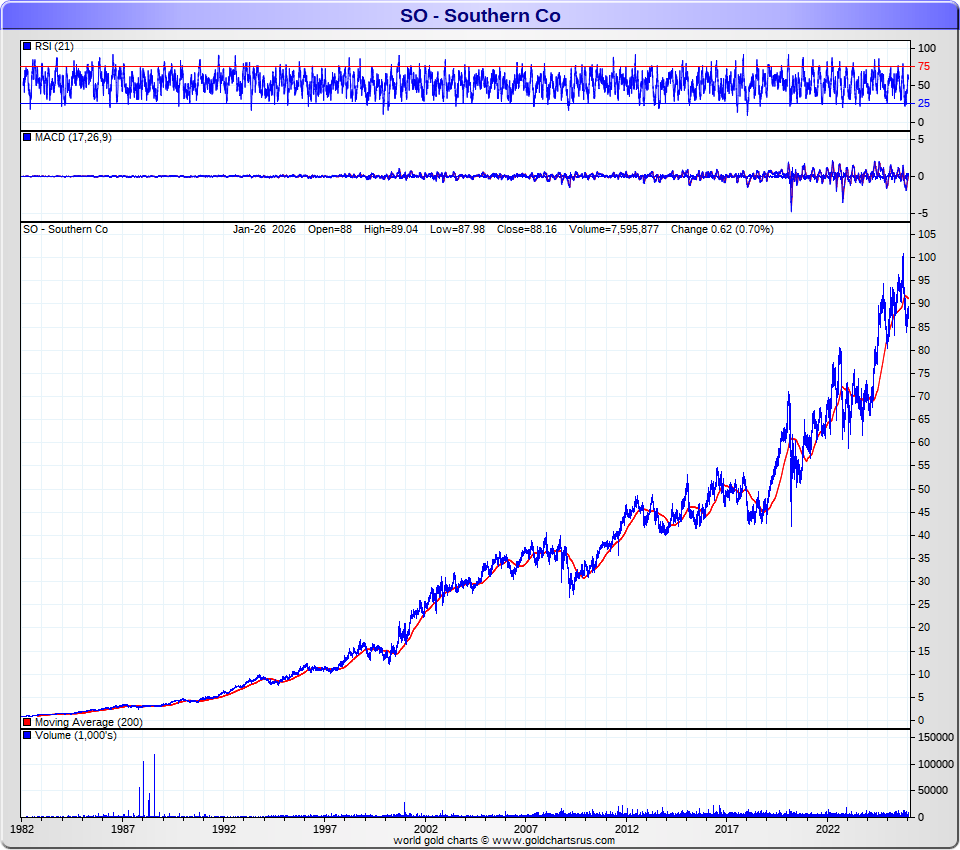This screenshot has width=960, height=850.
Task: Click the 'Volume=7,595,877' readout
Action: point(615,229)
